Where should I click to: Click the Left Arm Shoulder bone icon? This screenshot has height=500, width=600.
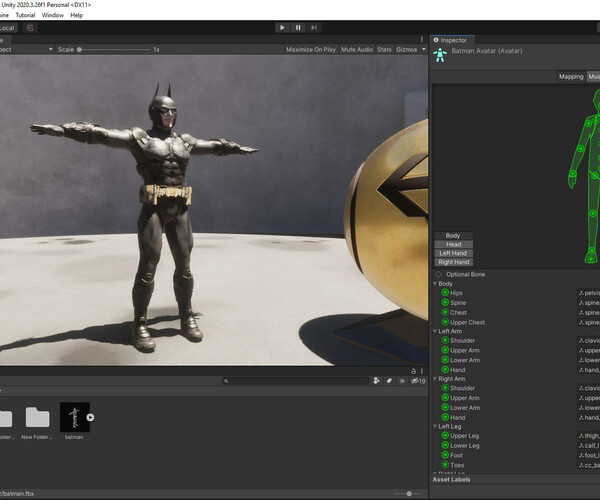(x=445, y=340)
